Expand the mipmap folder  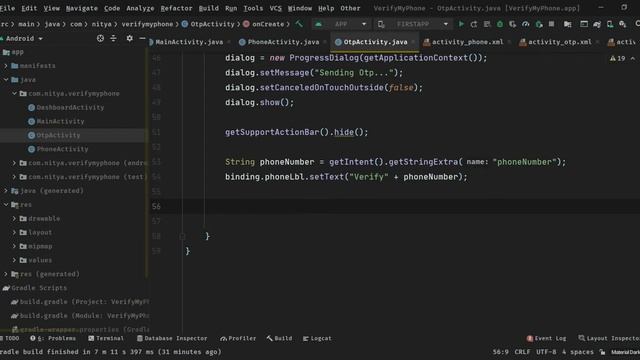click(14, 246)
